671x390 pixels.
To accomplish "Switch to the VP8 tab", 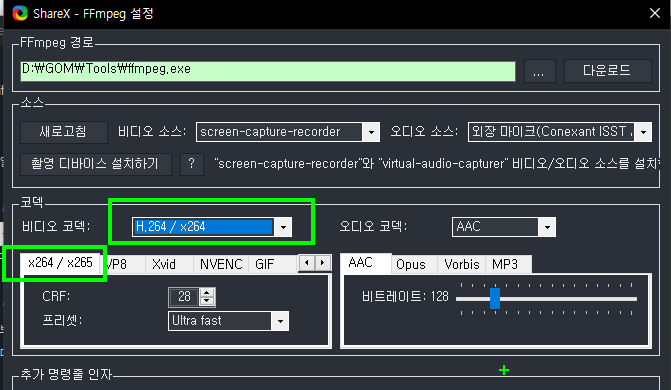I will pyautogui.click(x=122, y=264).
